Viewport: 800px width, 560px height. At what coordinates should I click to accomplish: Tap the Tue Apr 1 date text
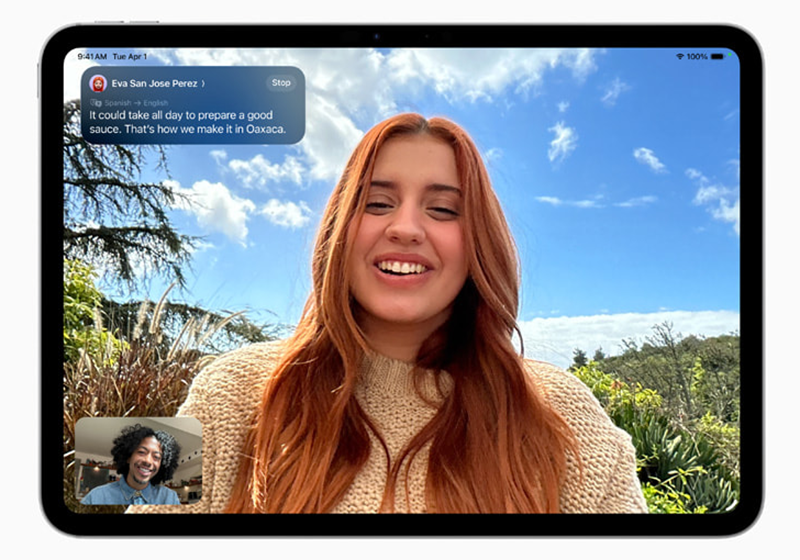point(130,56)
